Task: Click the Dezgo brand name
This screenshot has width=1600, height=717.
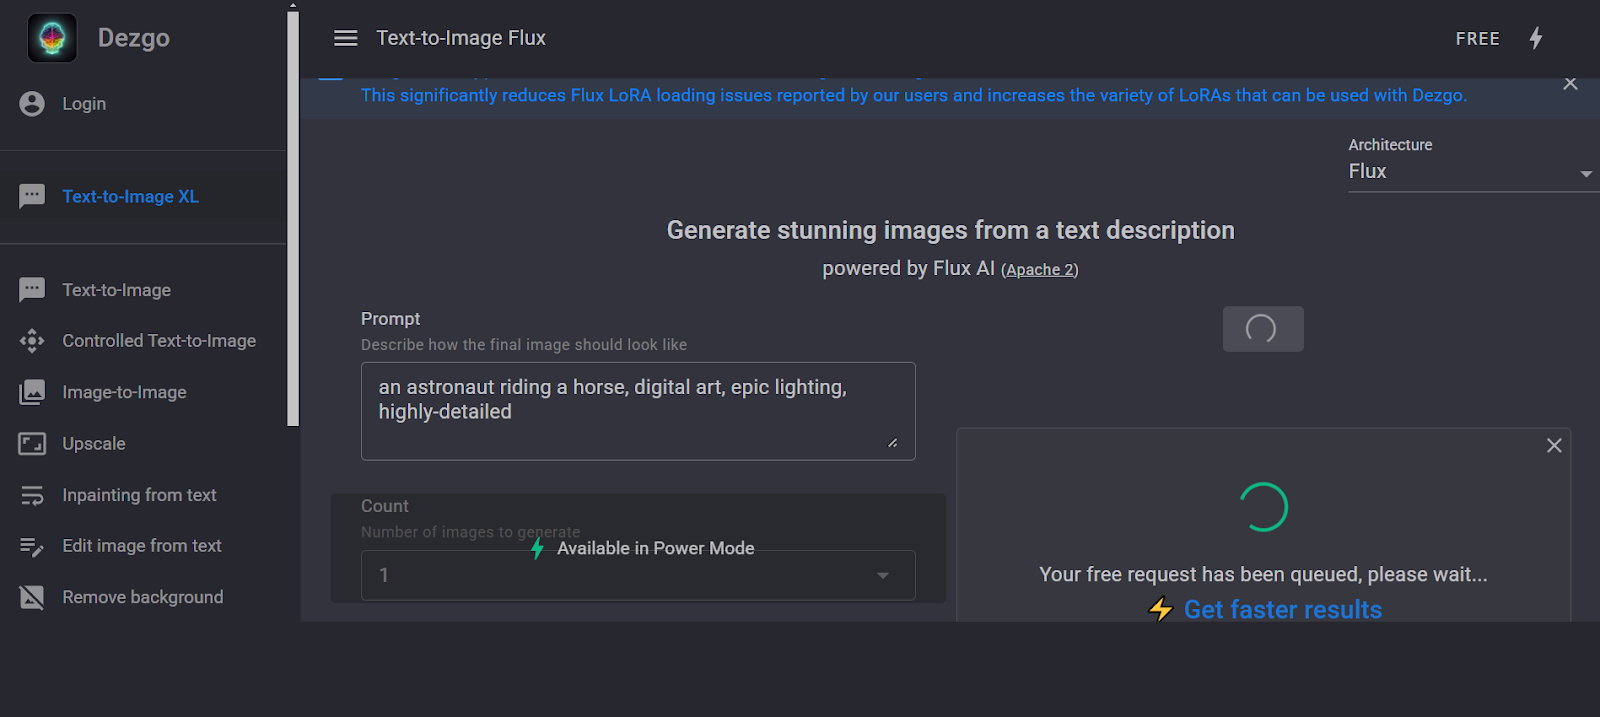Action: [134, 38]
